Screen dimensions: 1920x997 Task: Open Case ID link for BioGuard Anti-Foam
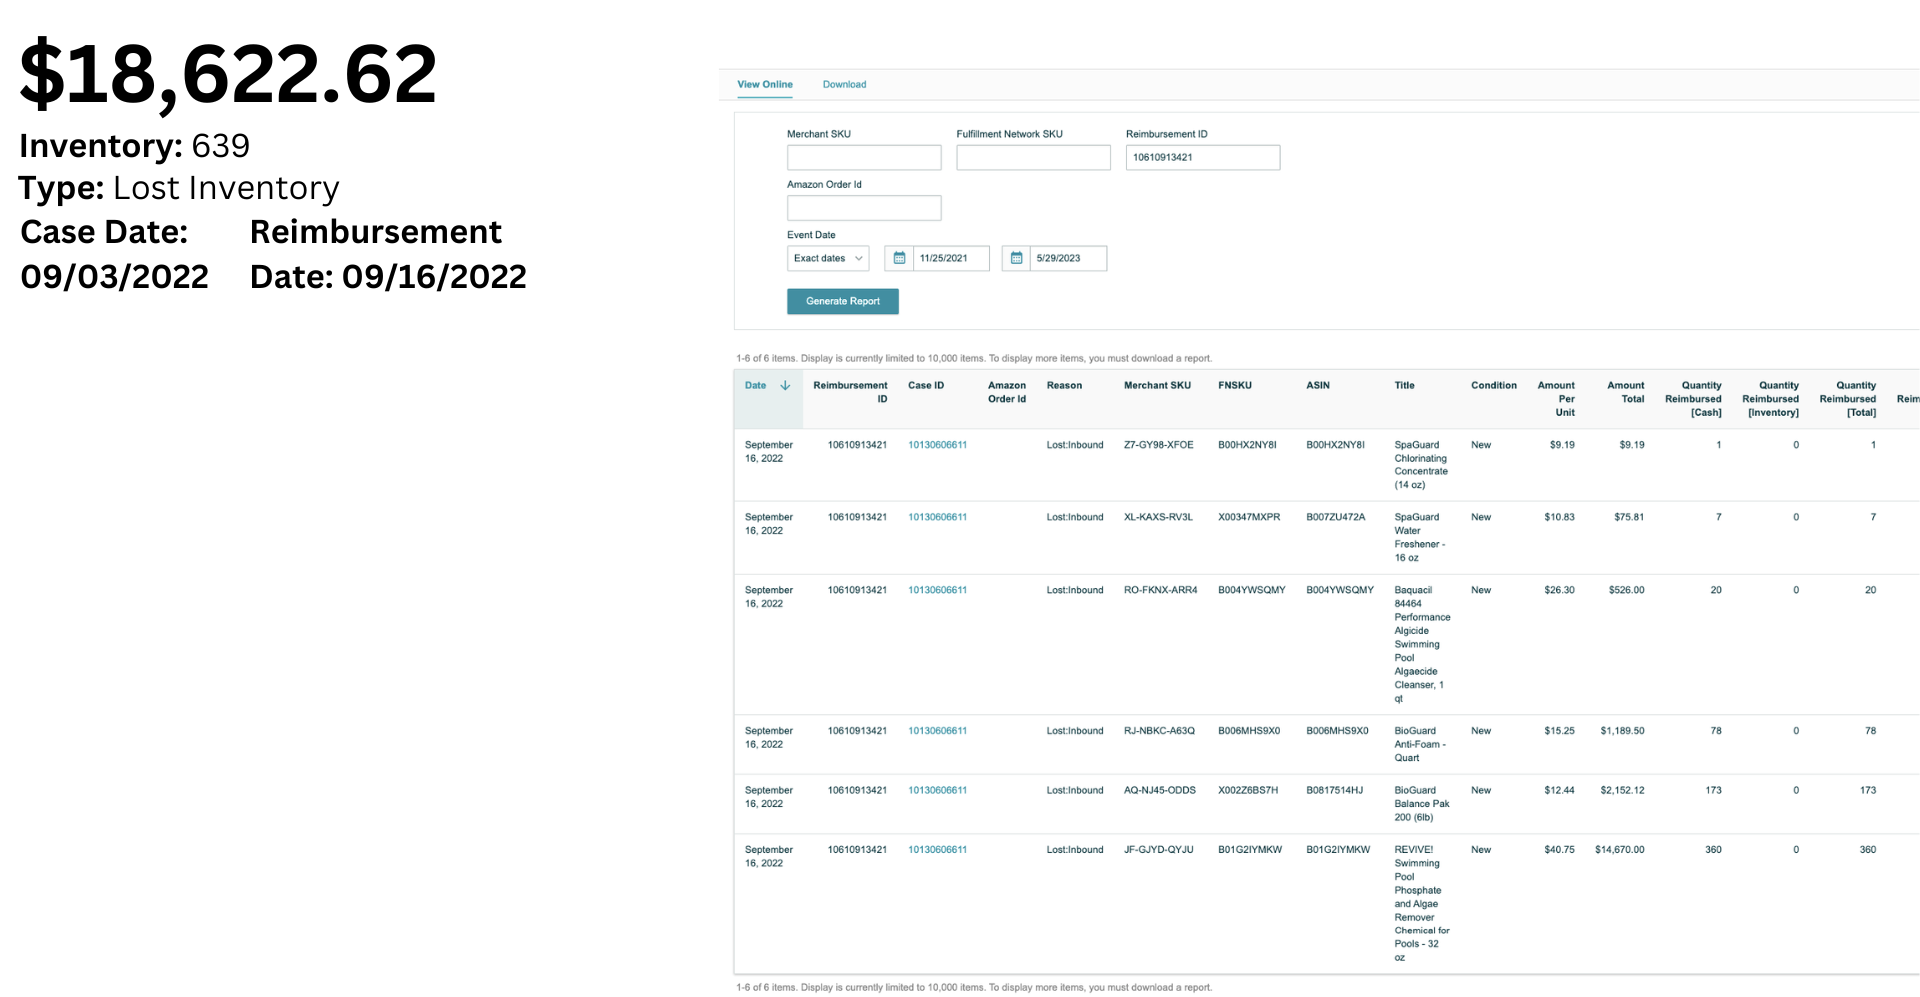[937, 731]
